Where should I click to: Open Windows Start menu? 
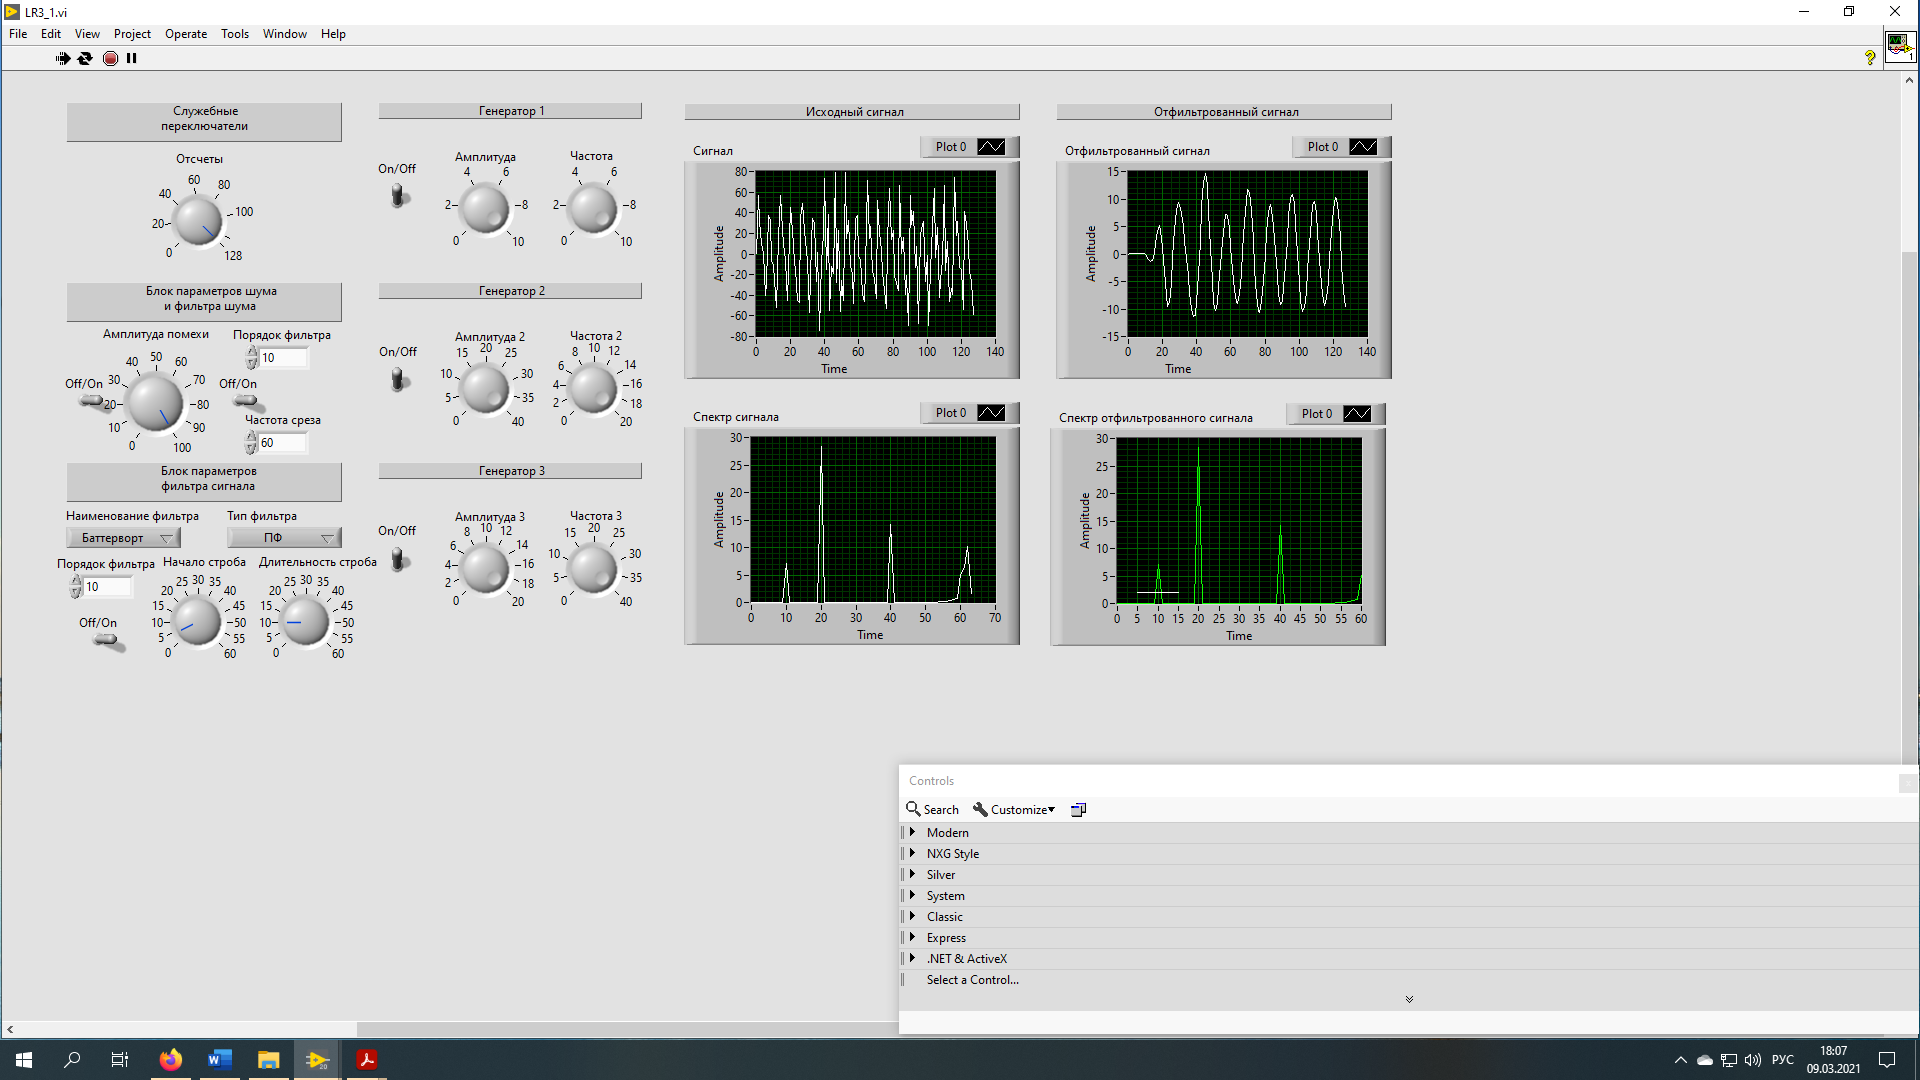click(x=24, y=1060)
